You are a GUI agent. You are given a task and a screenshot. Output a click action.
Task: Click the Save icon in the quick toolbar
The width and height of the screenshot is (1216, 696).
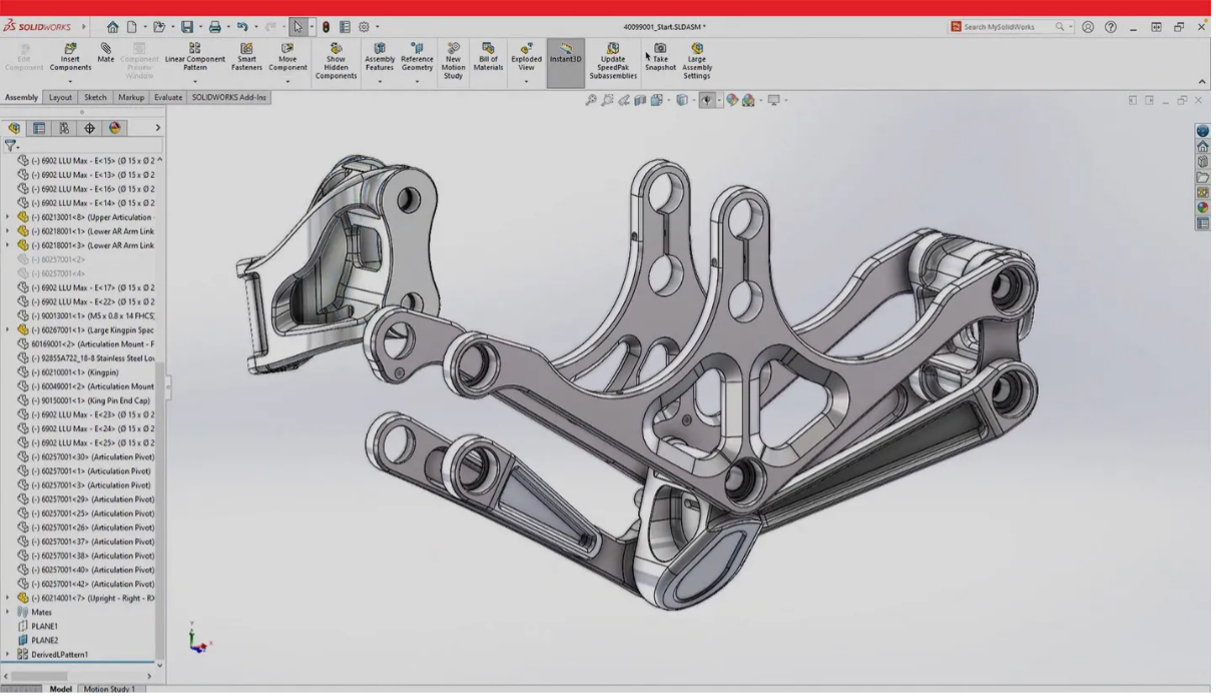coord(187,27)
